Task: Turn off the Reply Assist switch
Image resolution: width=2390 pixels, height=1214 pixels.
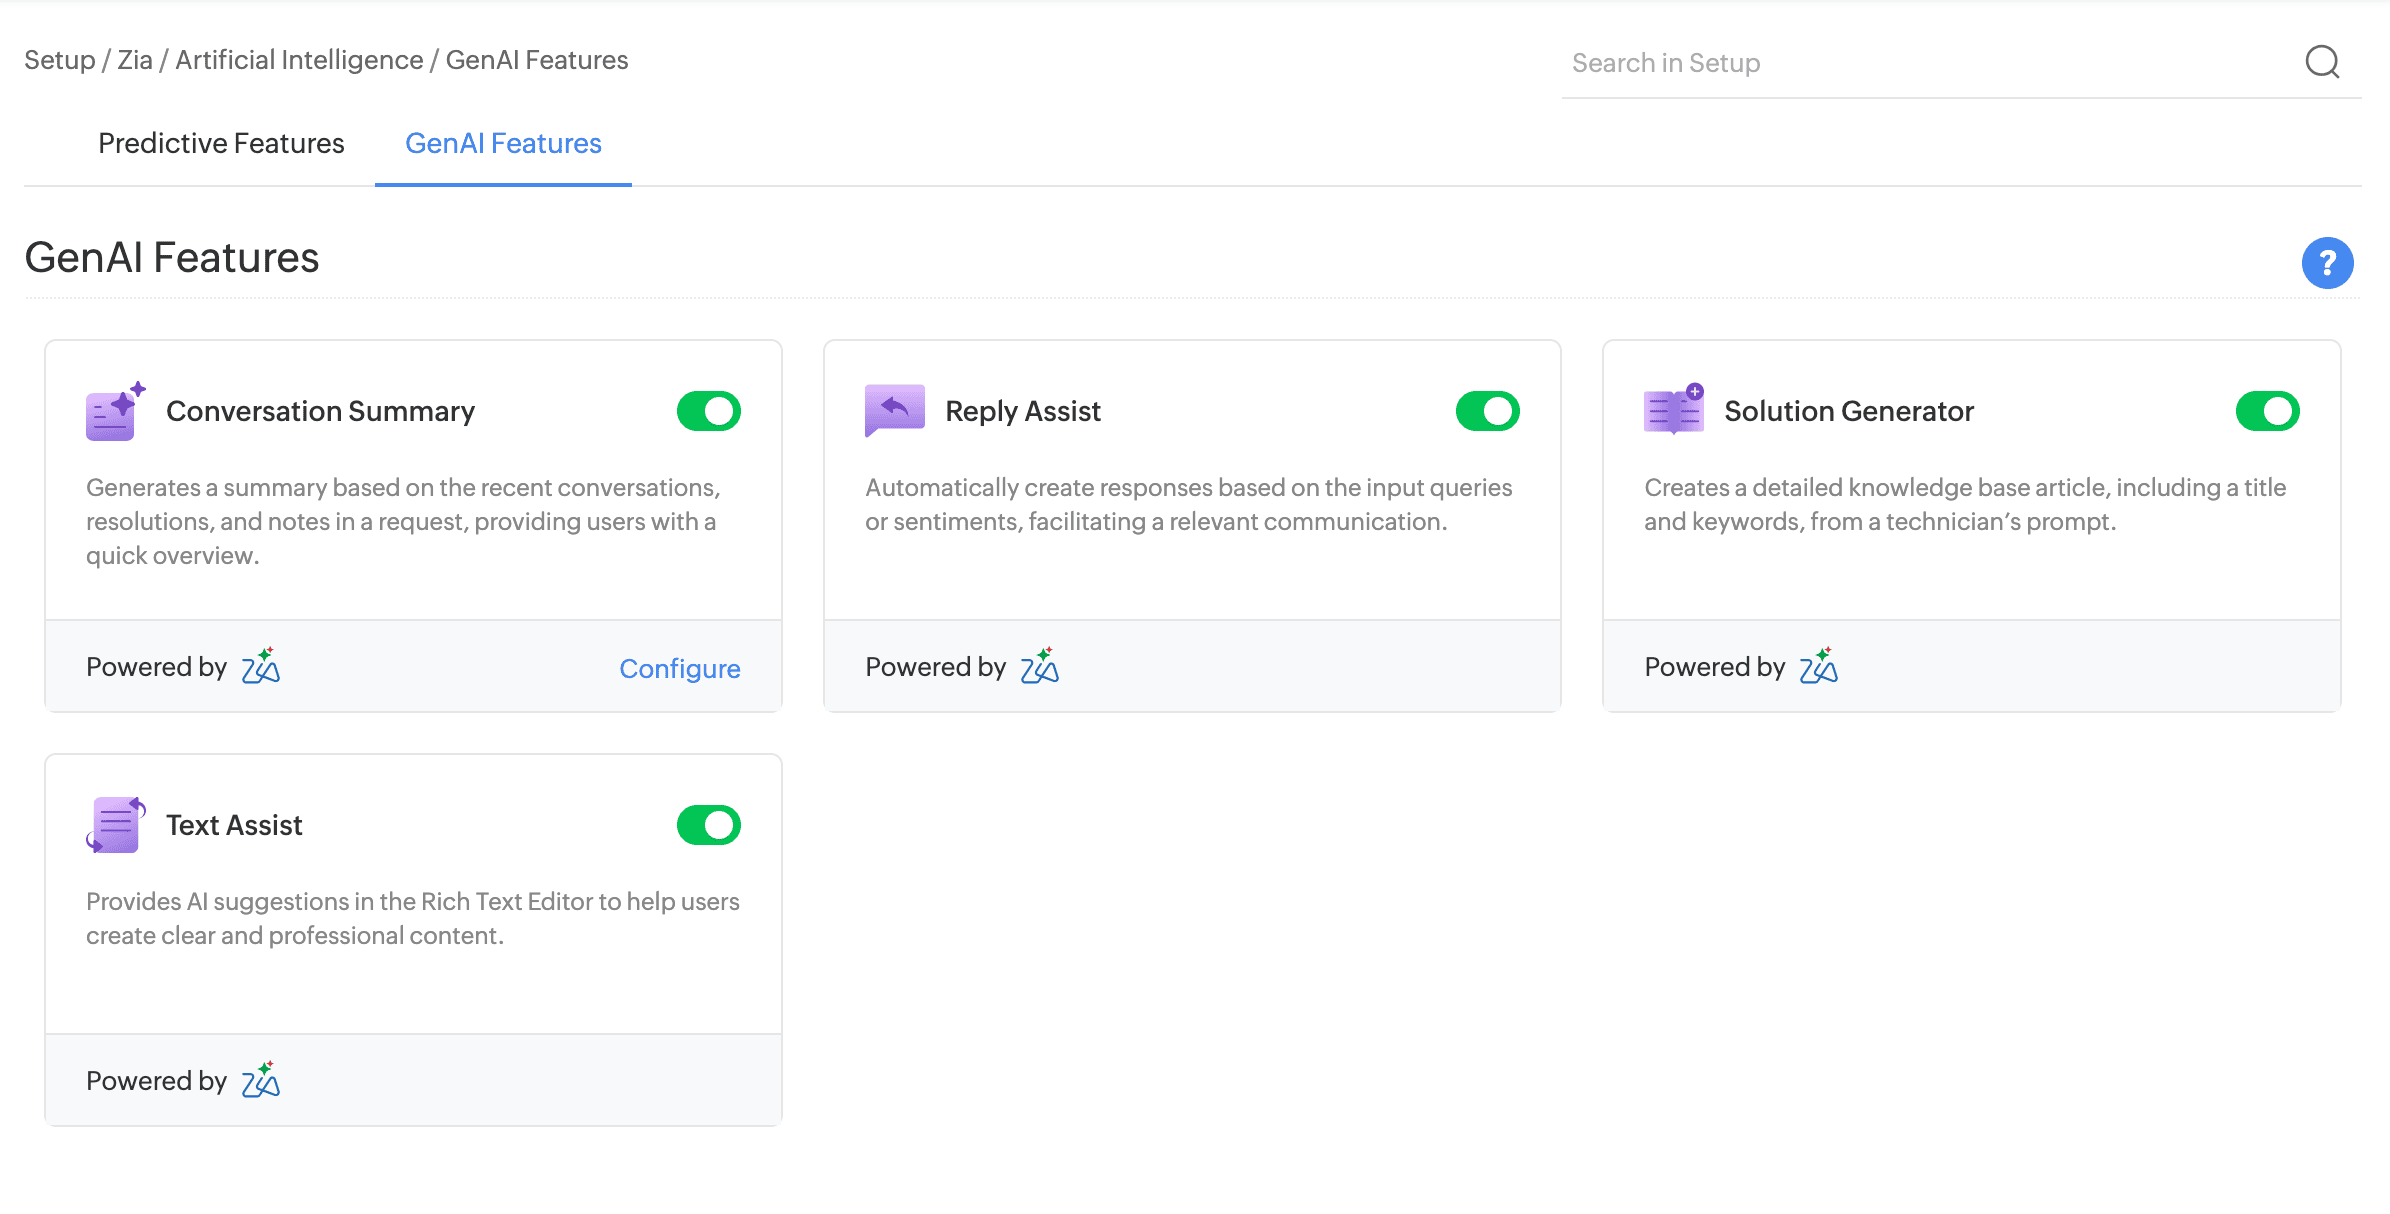Action: [1487, 411]
